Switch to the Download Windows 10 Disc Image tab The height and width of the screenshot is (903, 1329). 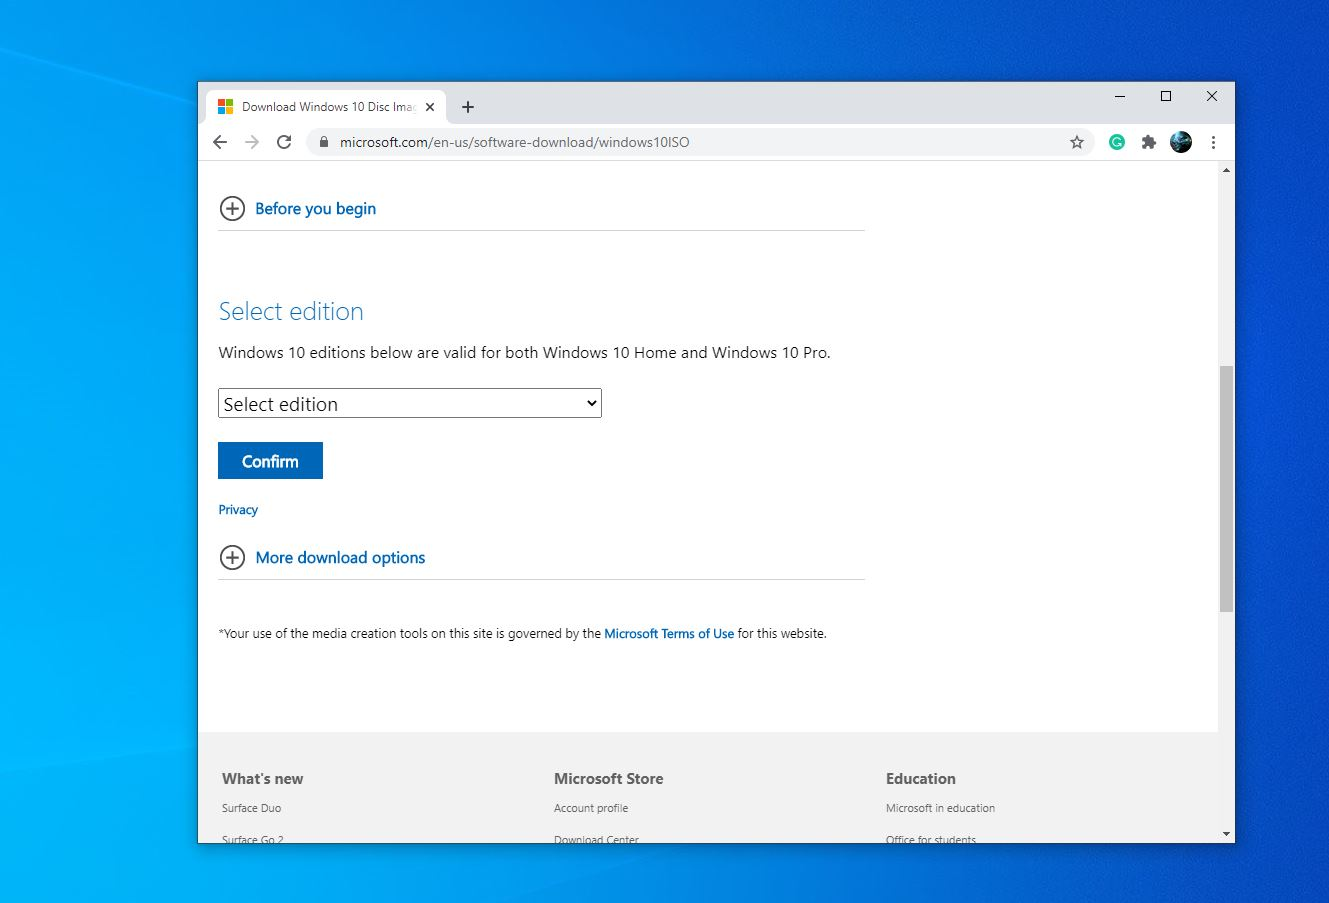(320, 106)
